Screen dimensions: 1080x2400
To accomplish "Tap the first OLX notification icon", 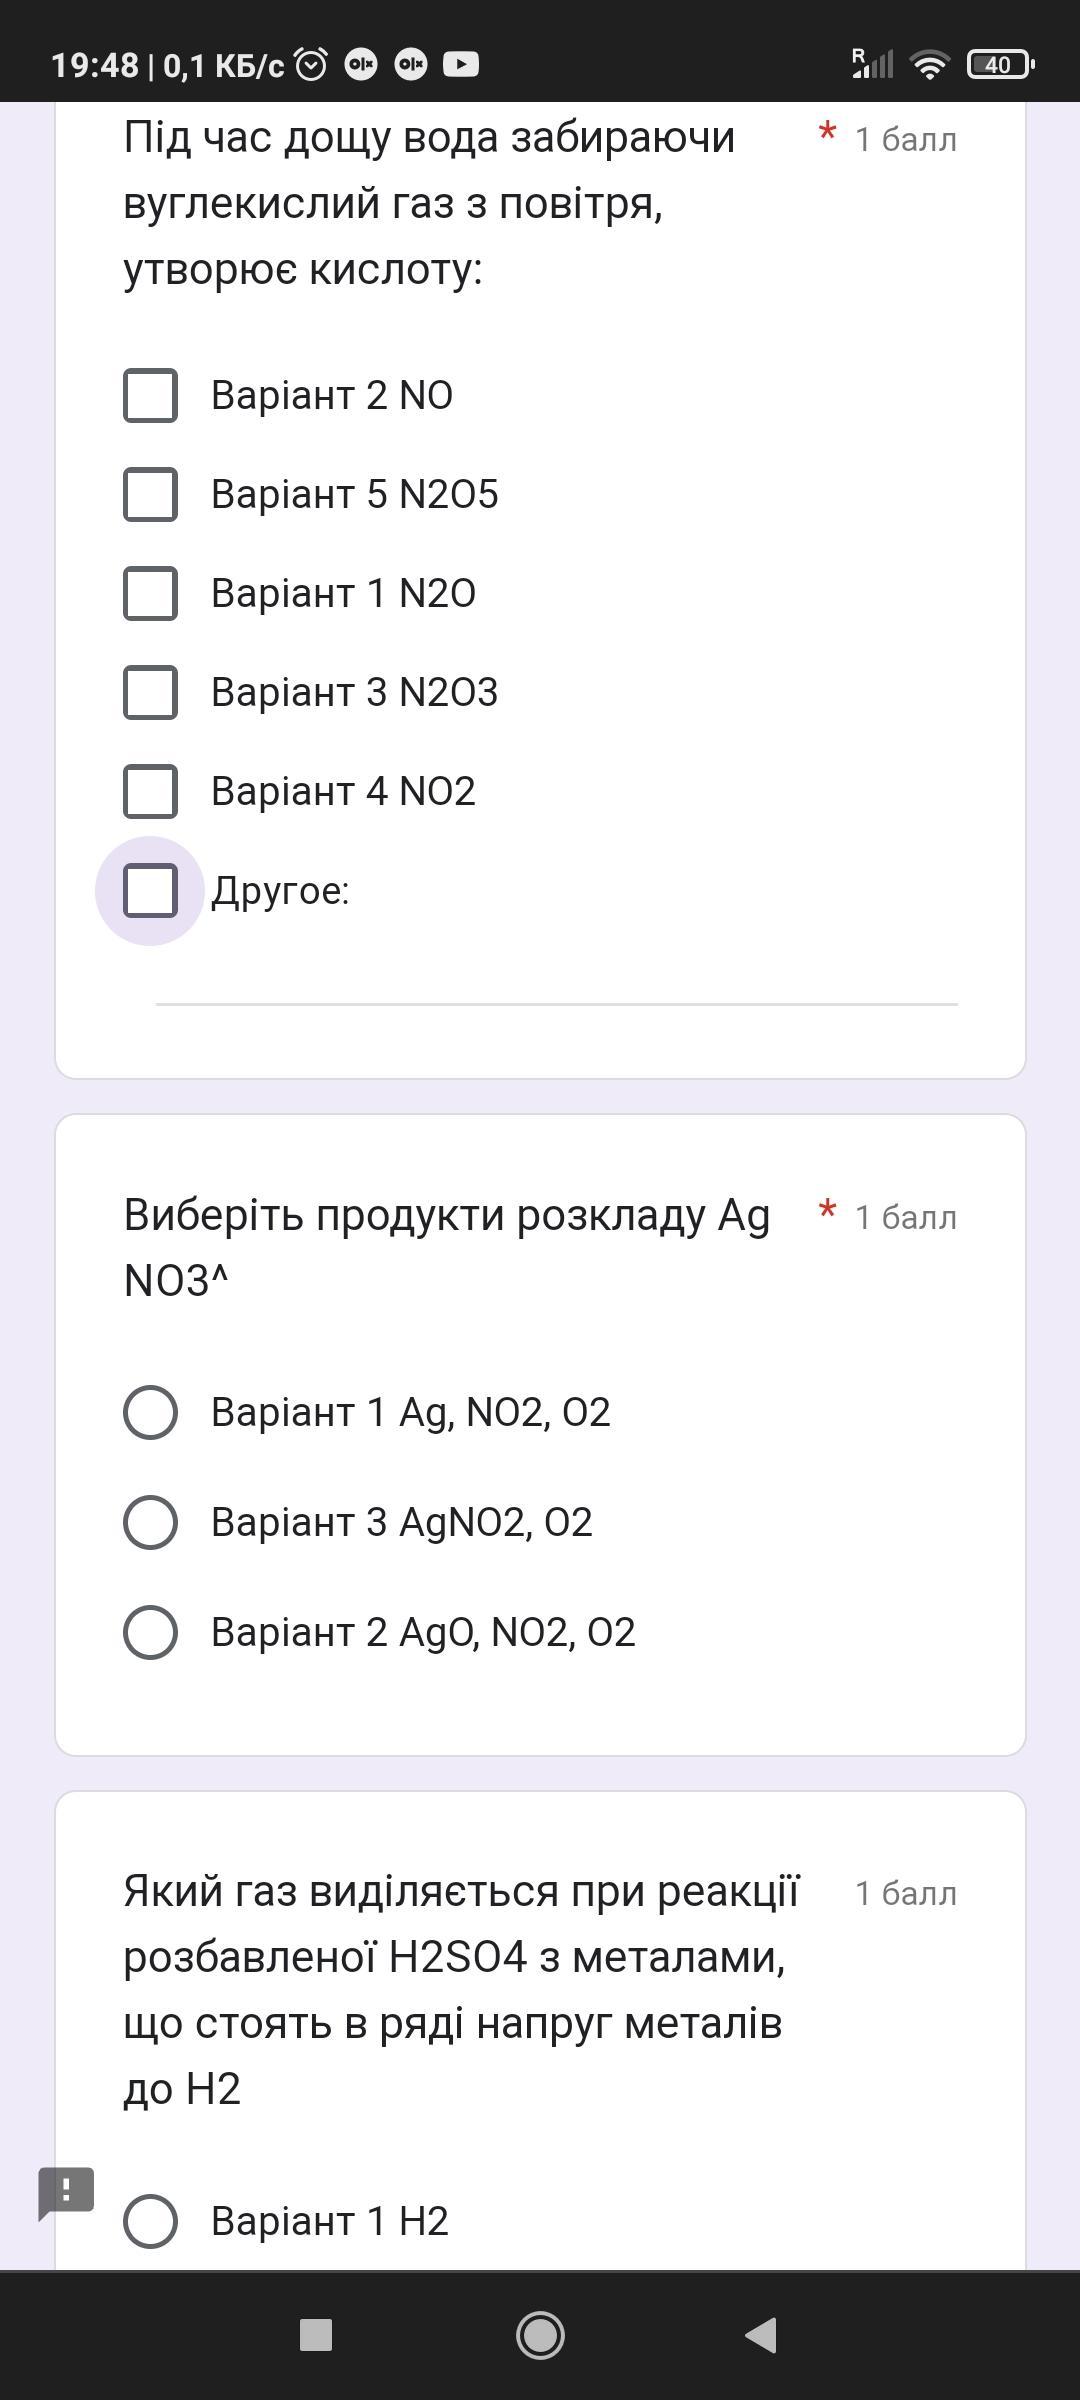I will 361,65.
